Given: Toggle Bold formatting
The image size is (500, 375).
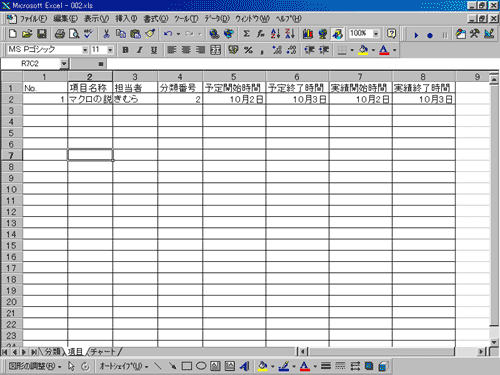Looking at the screenshot, I should click(x=125, y=50).
